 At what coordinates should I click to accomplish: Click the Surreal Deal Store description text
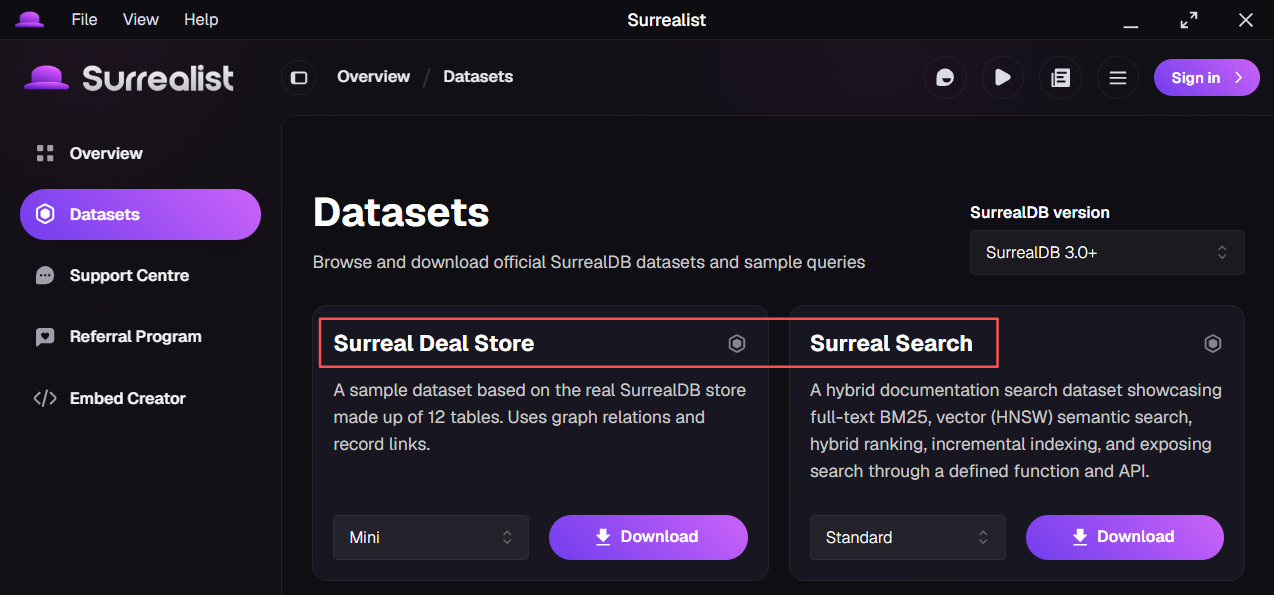[x=540, y=417]
